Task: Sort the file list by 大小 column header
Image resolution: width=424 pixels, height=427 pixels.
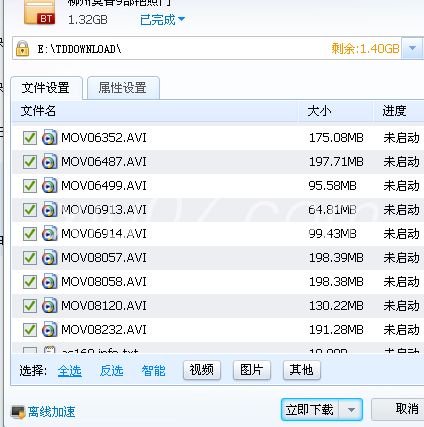Action: pyautogui.click(x=335, y=111)
